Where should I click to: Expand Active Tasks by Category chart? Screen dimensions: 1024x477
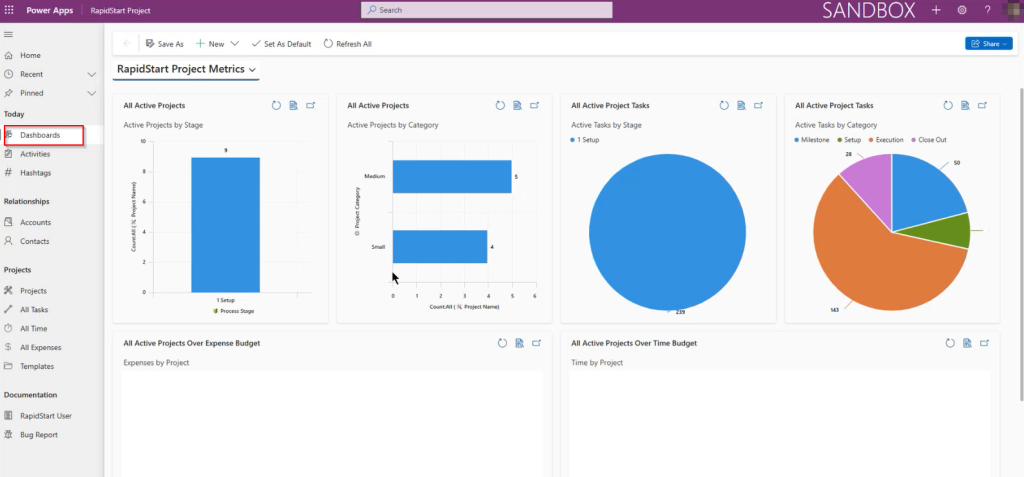[983, 105]
